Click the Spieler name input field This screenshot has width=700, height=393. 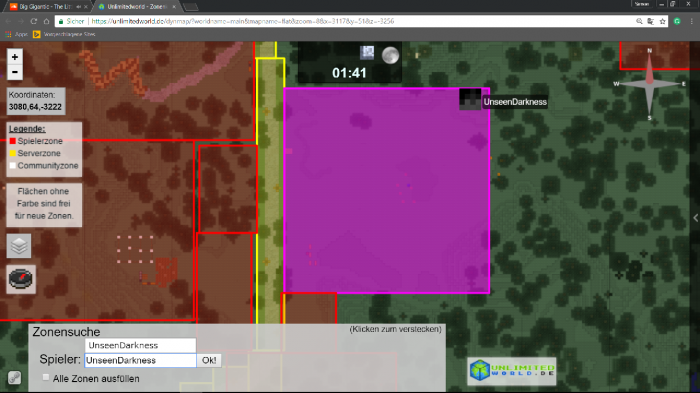(x=140, y=360)
